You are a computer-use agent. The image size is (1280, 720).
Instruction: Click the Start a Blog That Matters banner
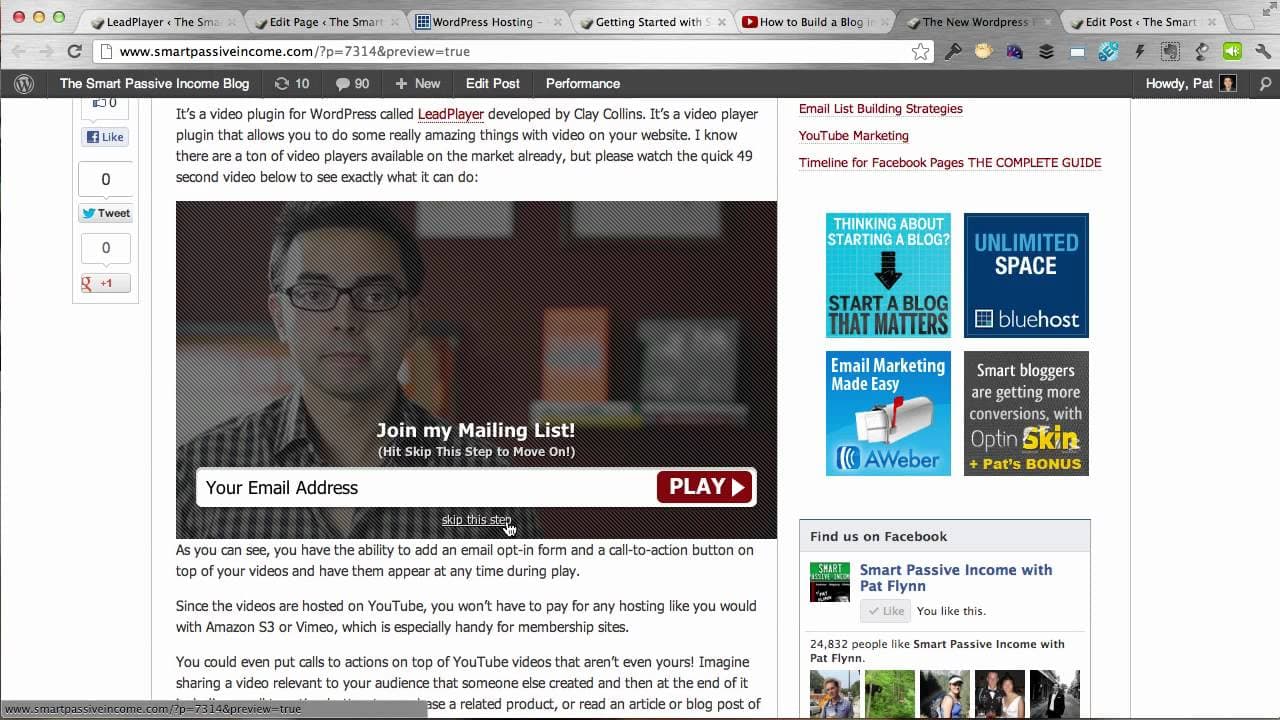[888, 275]
